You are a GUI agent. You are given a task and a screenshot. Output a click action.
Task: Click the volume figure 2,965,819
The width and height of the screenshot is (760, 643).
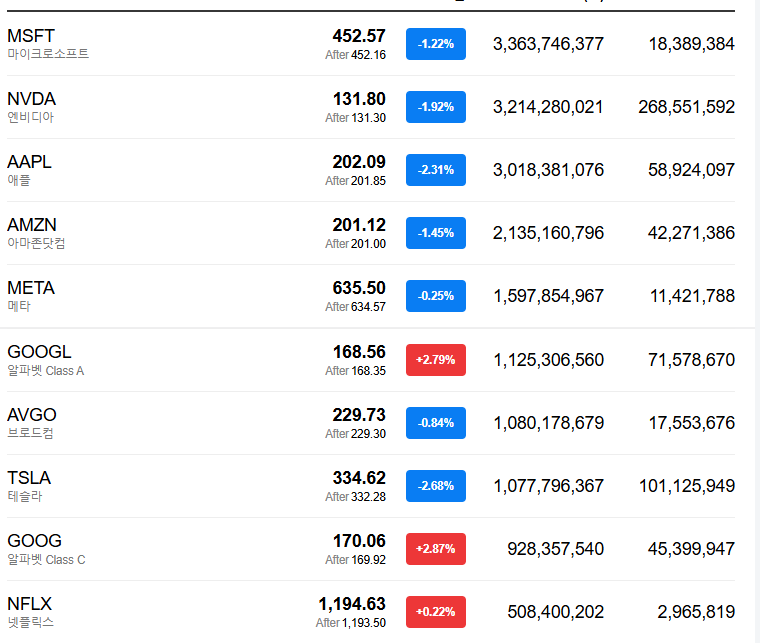point(696,612)
